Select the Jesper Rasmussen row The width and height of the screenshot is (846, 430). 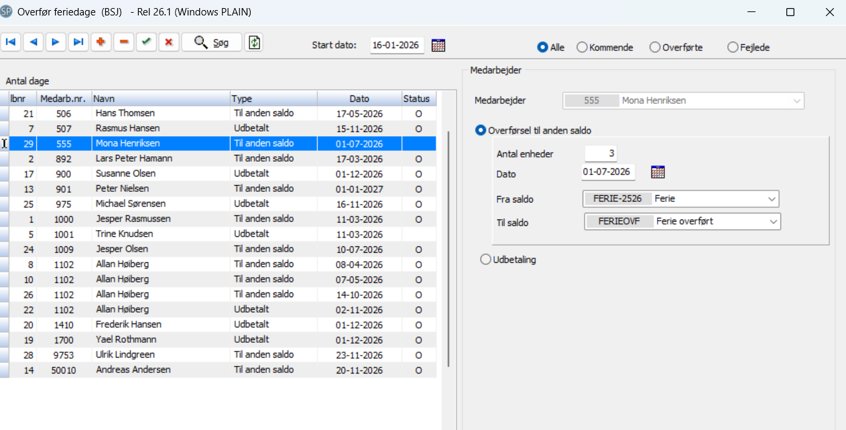(x=218, y=219)
